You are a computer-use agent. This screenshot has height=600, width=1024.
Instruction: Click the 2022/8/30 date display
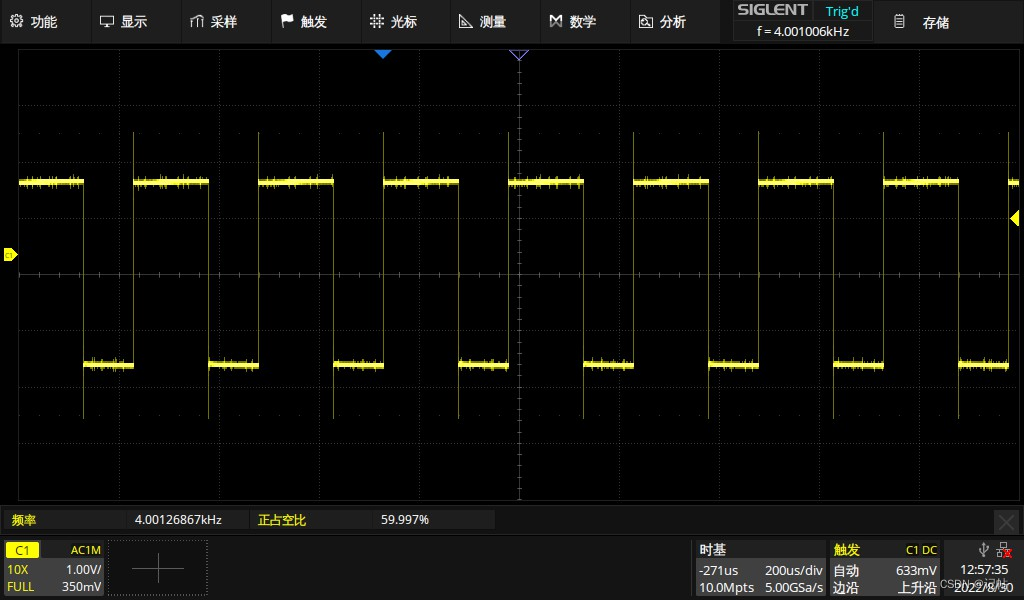pos(984,588)
